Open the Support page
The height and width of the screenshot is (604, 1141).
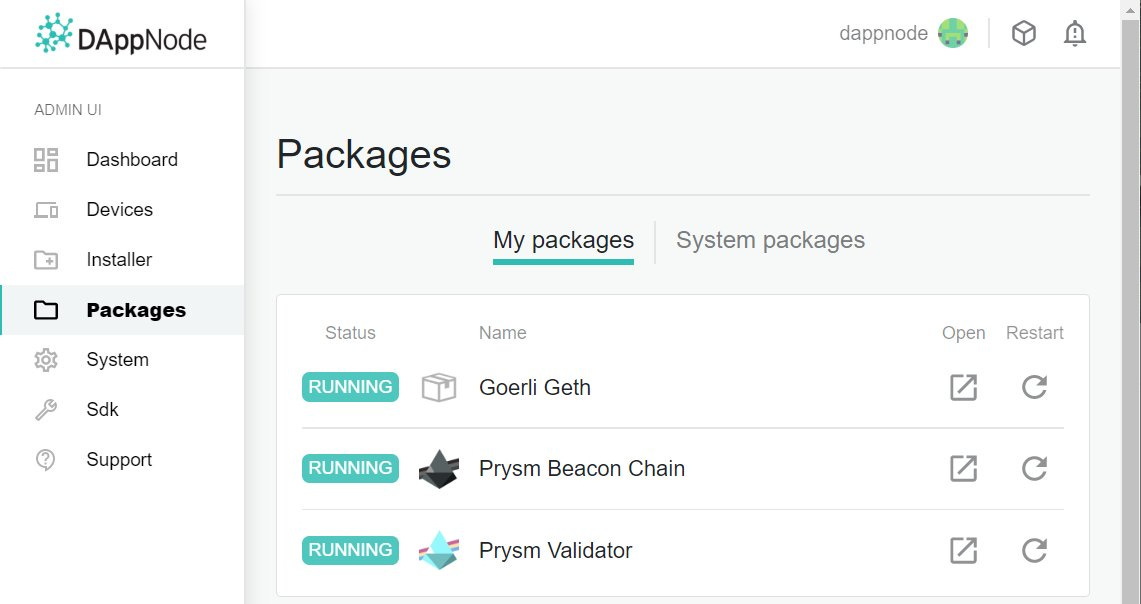coord(122,460)
